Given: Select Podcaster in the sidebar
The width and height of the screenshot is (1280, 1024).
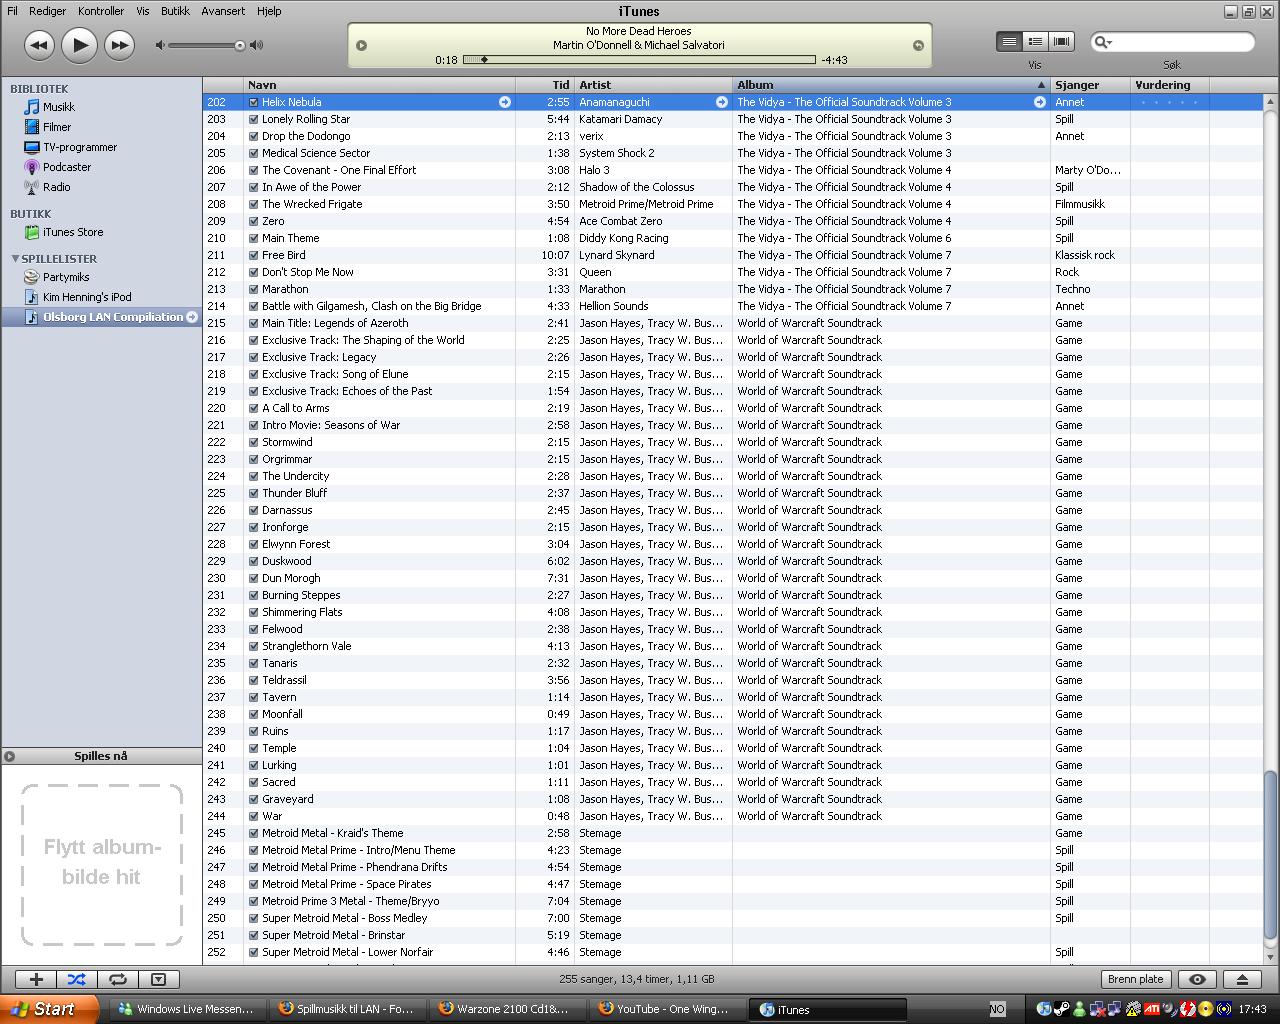Looking at the screenshot, I should [66, 167].
